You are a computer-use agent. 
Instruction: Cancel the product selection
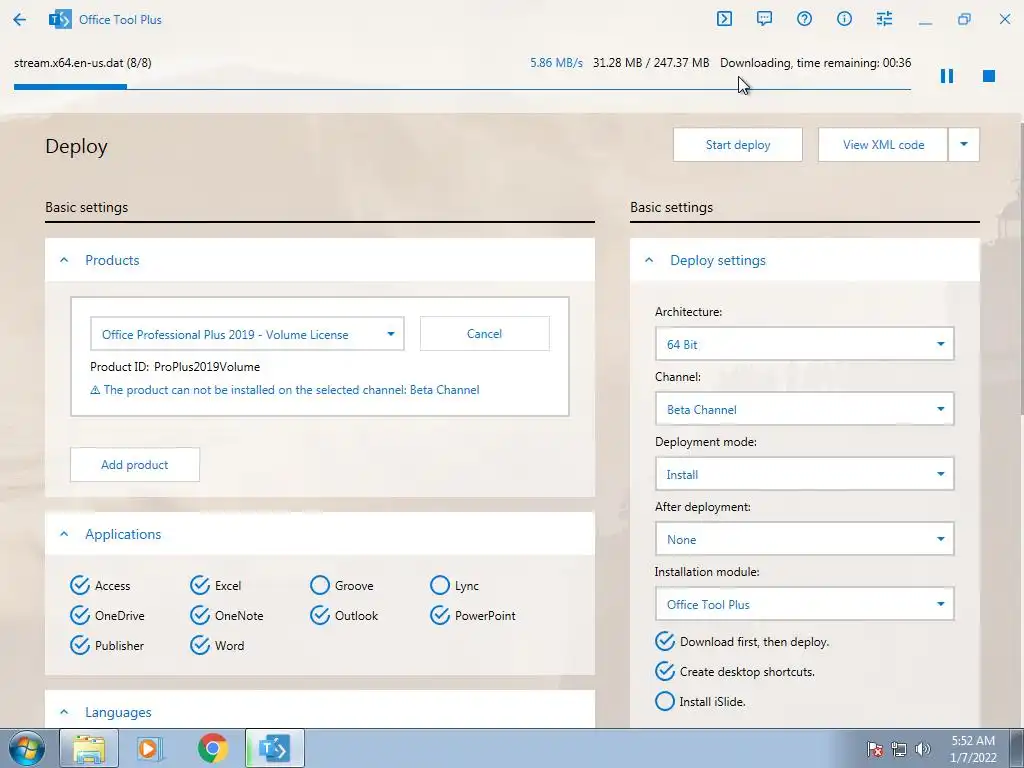pyautogui.click(x=485, y=334)
